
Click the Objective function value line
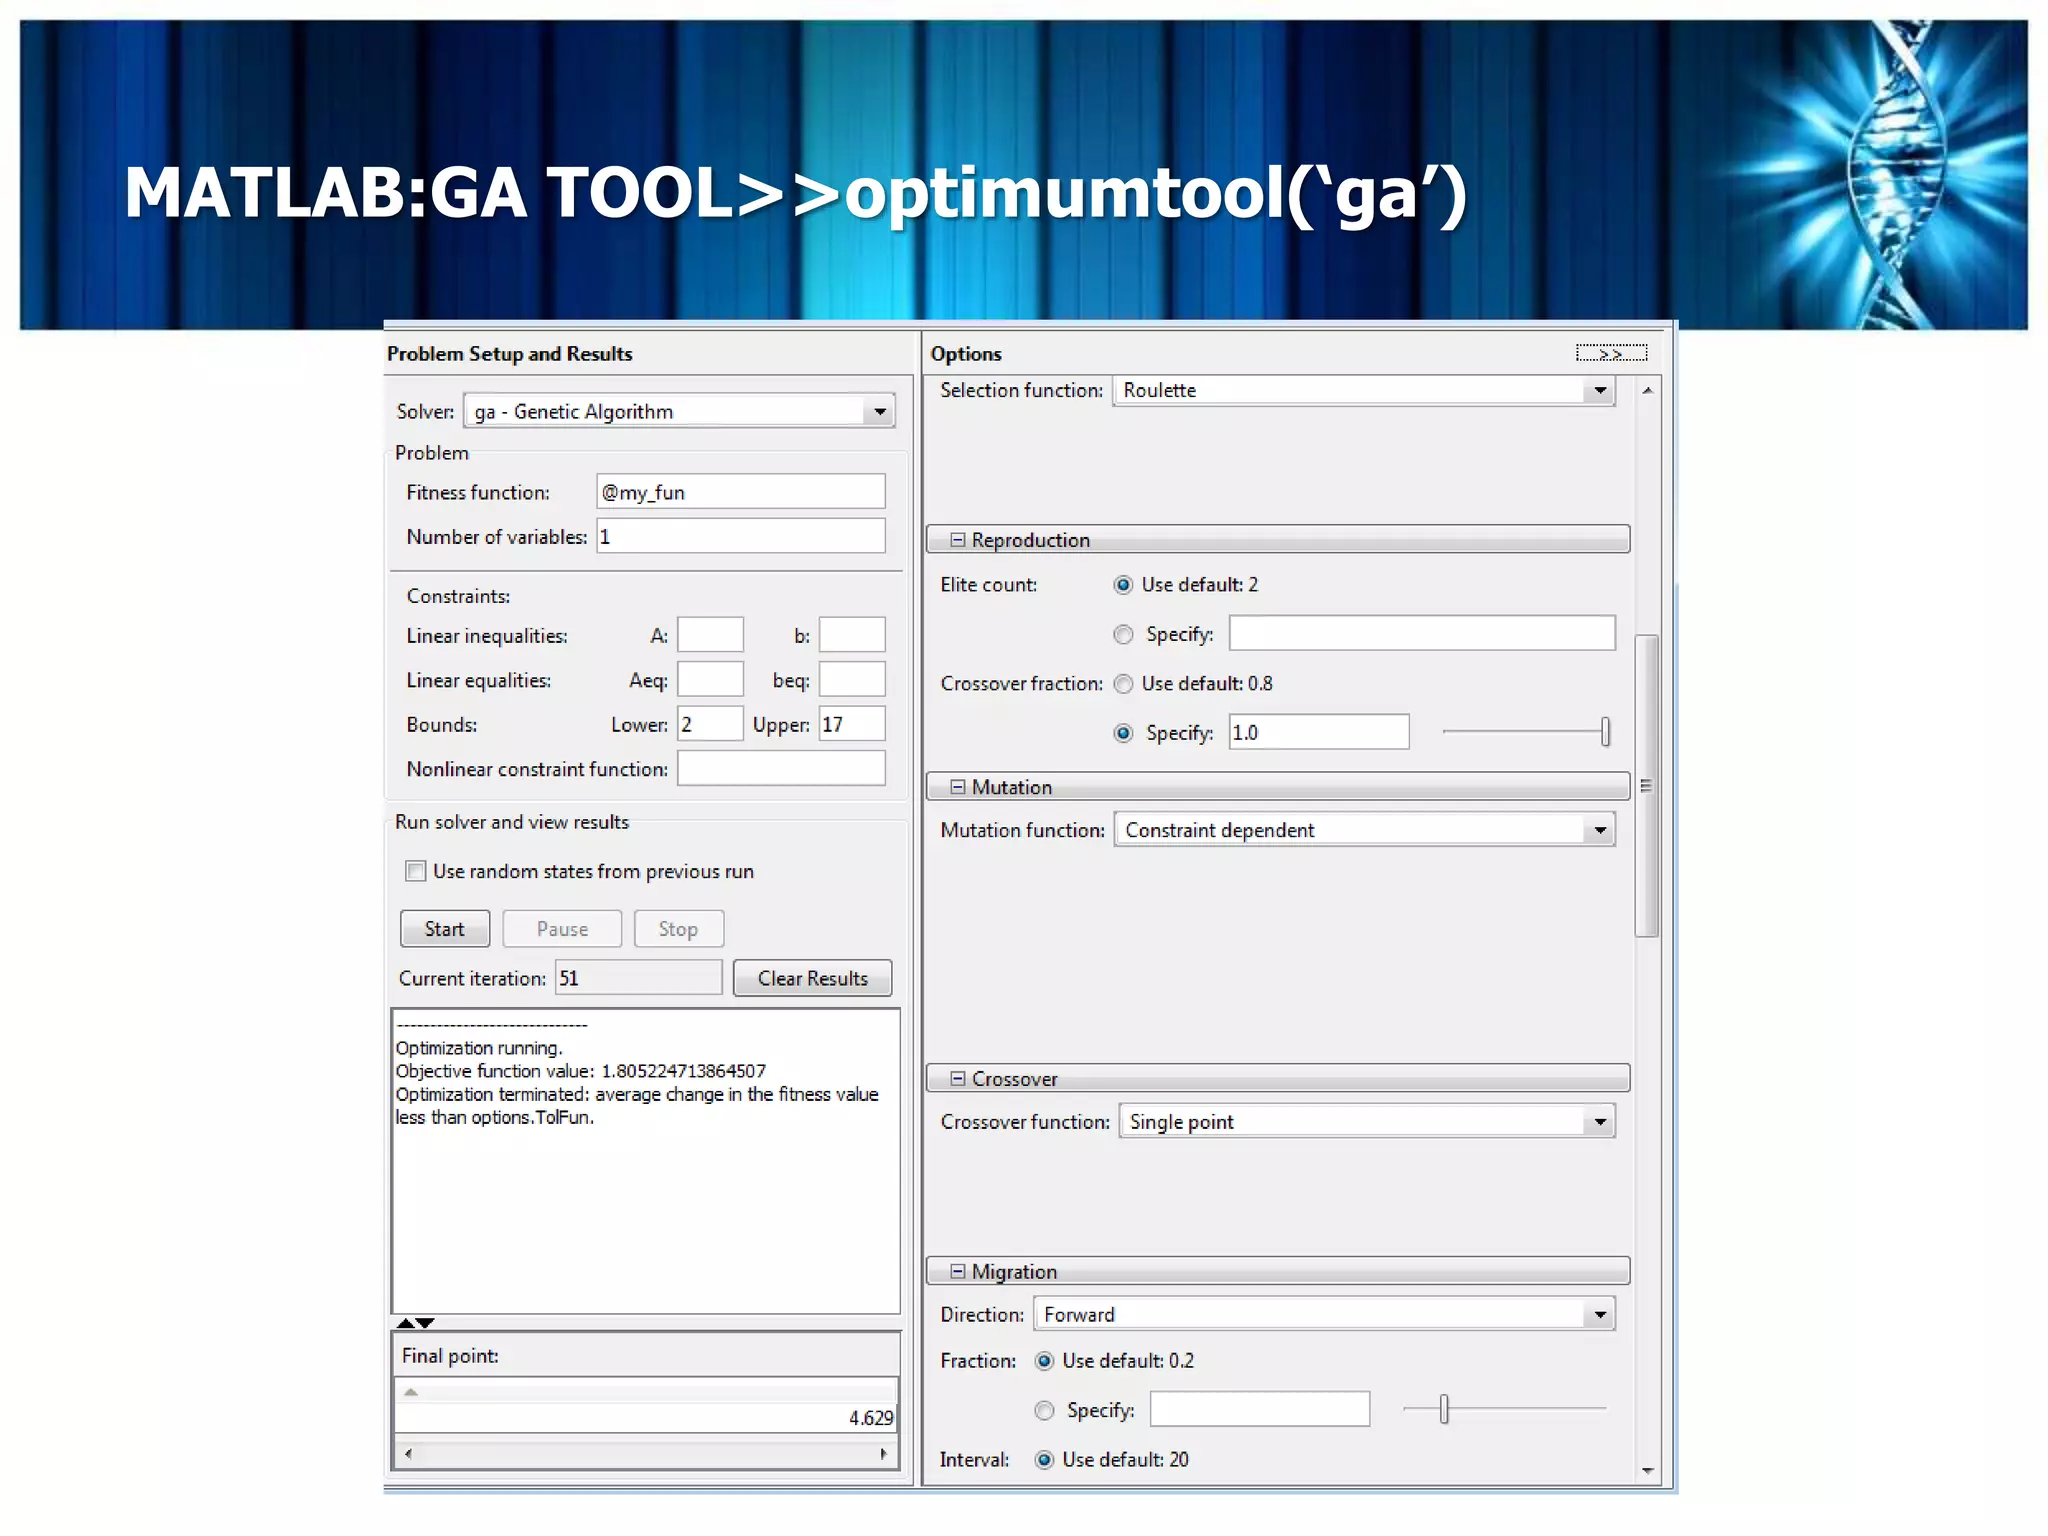pos(580,1071)
